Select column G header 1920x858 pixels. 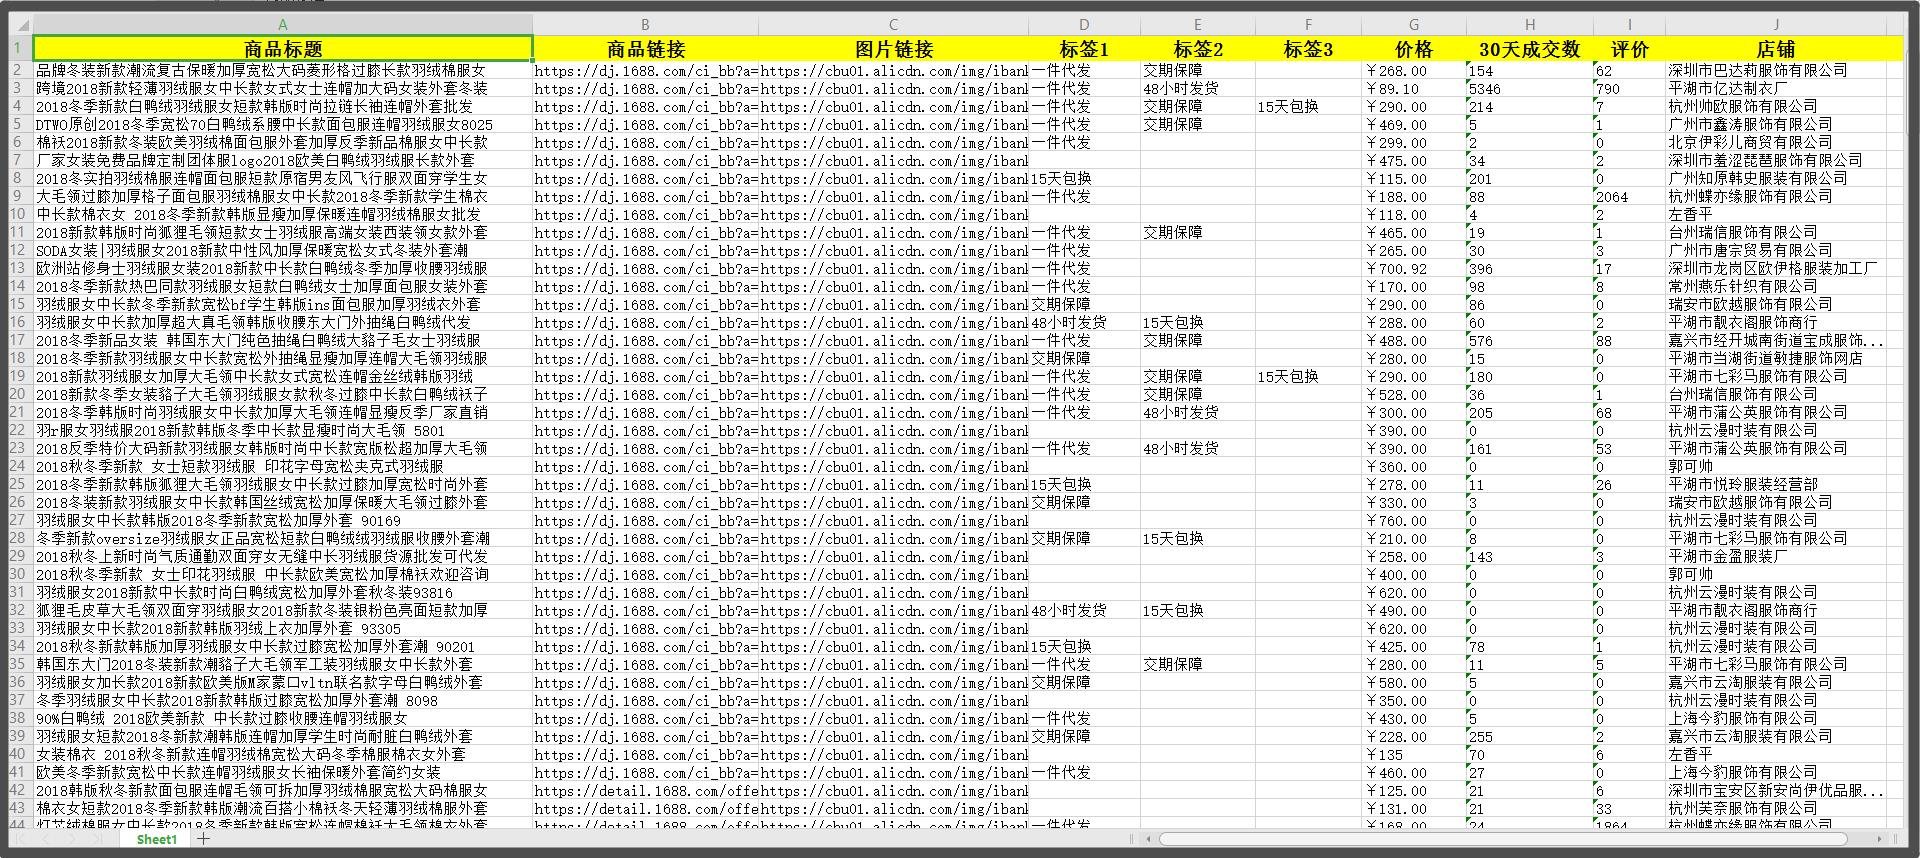click(1413, 24)
